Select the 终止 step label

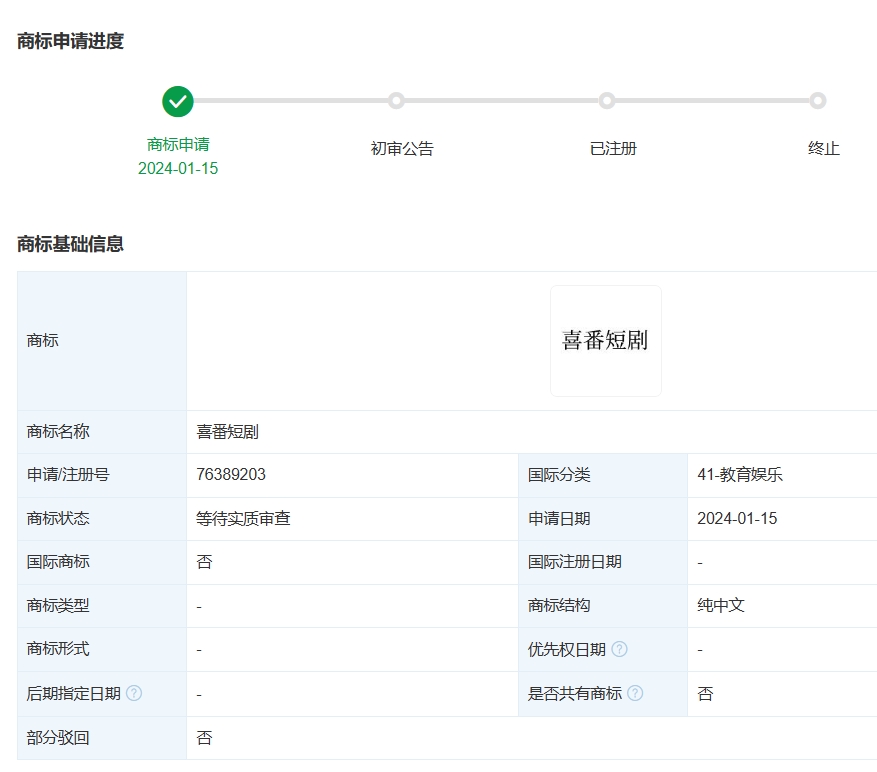[824, 148]
